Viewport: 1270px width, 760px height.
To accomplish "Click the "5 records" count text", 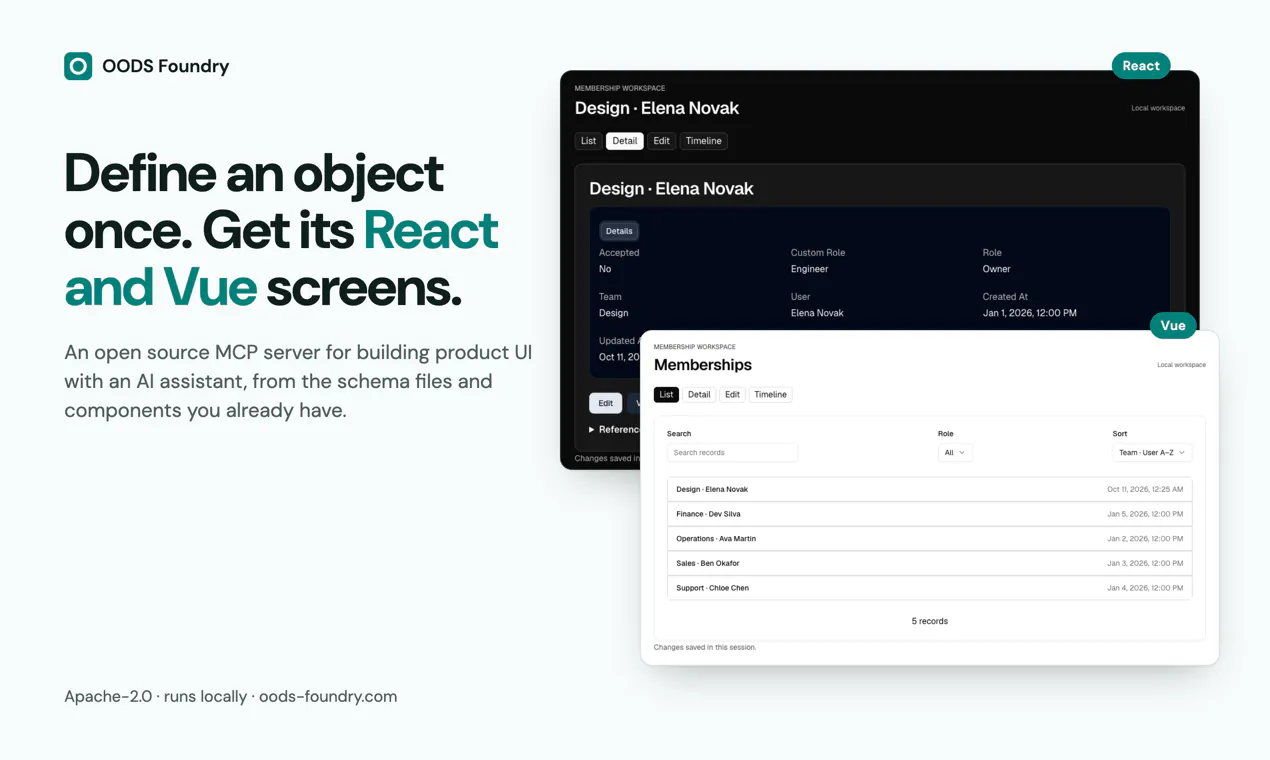I will click(x=930, y=622).
